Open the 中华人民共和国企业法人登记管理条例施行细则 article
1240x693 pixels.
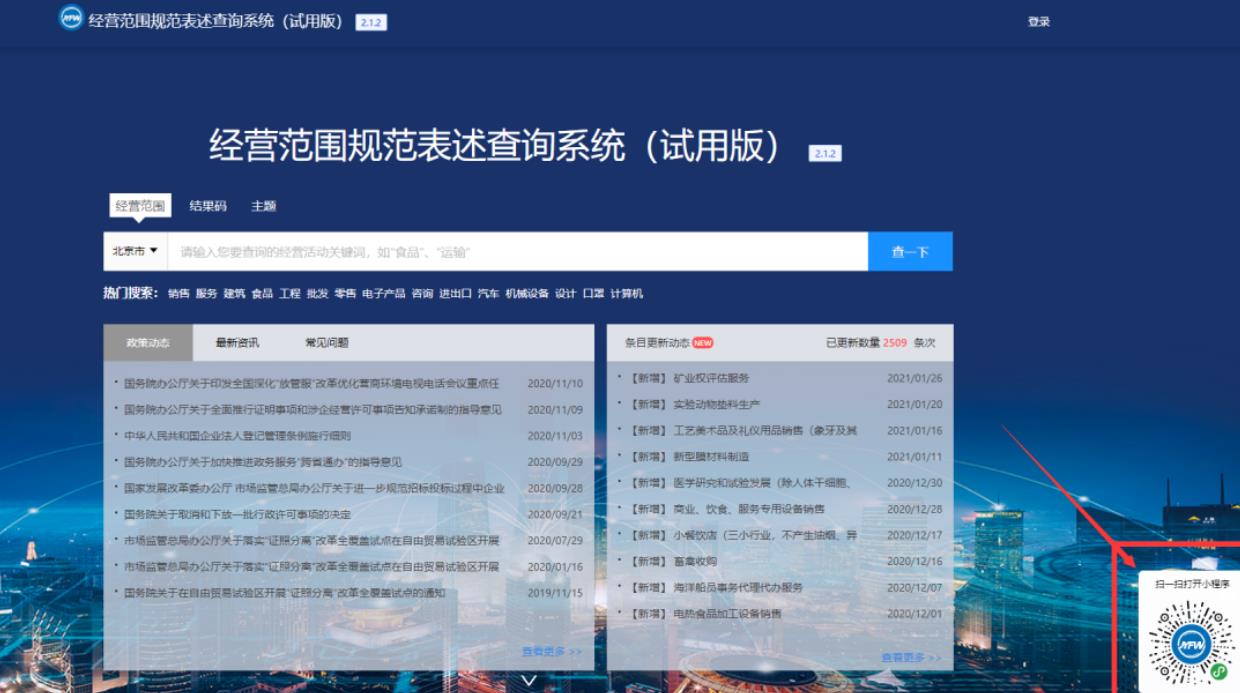pyautogui.click(x=237, y=436)
